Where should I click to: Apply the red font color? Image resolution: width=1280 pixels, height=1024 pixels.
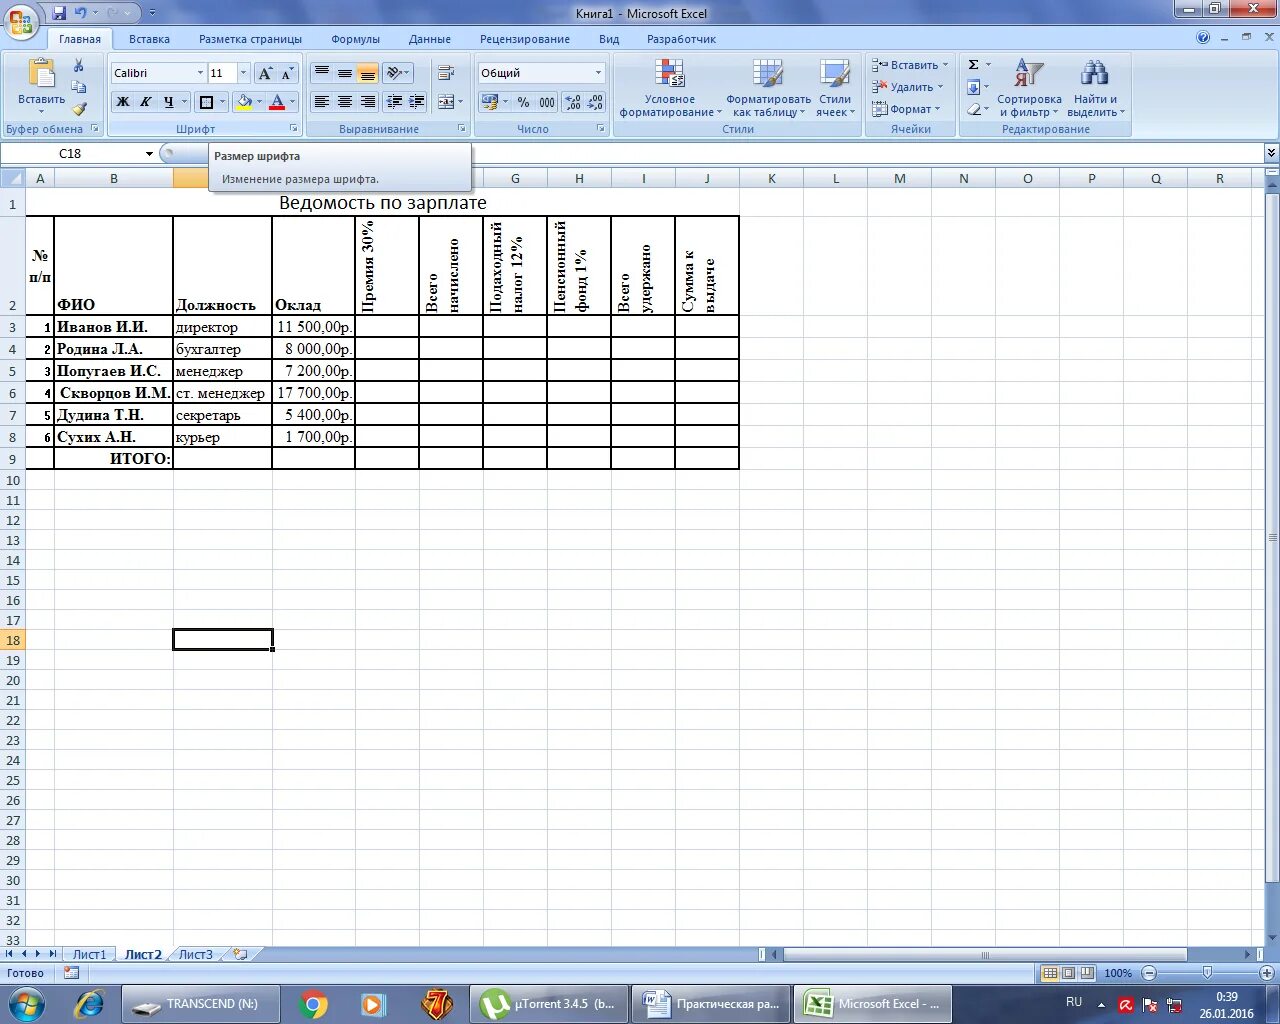[x=277, y=102]
